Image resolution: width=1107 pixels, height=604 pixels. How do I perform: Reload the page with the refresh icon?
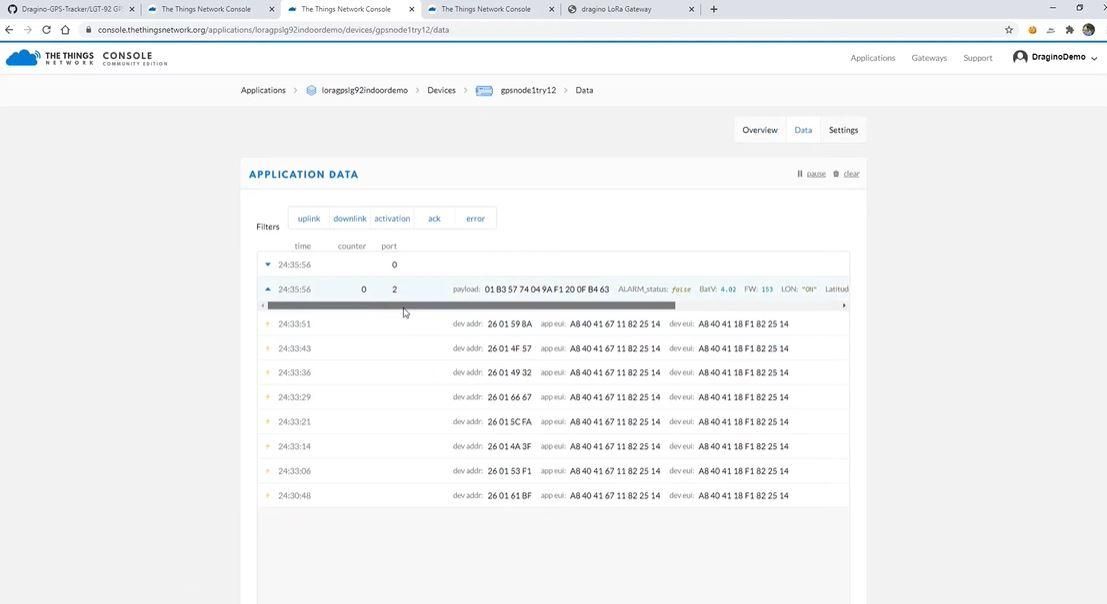tap(47, 30)
